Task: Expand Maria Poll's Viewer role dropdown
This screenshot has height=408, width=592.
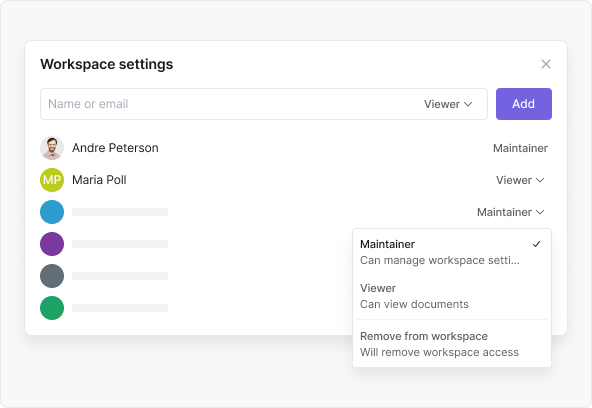Action: tap(520, 180)
